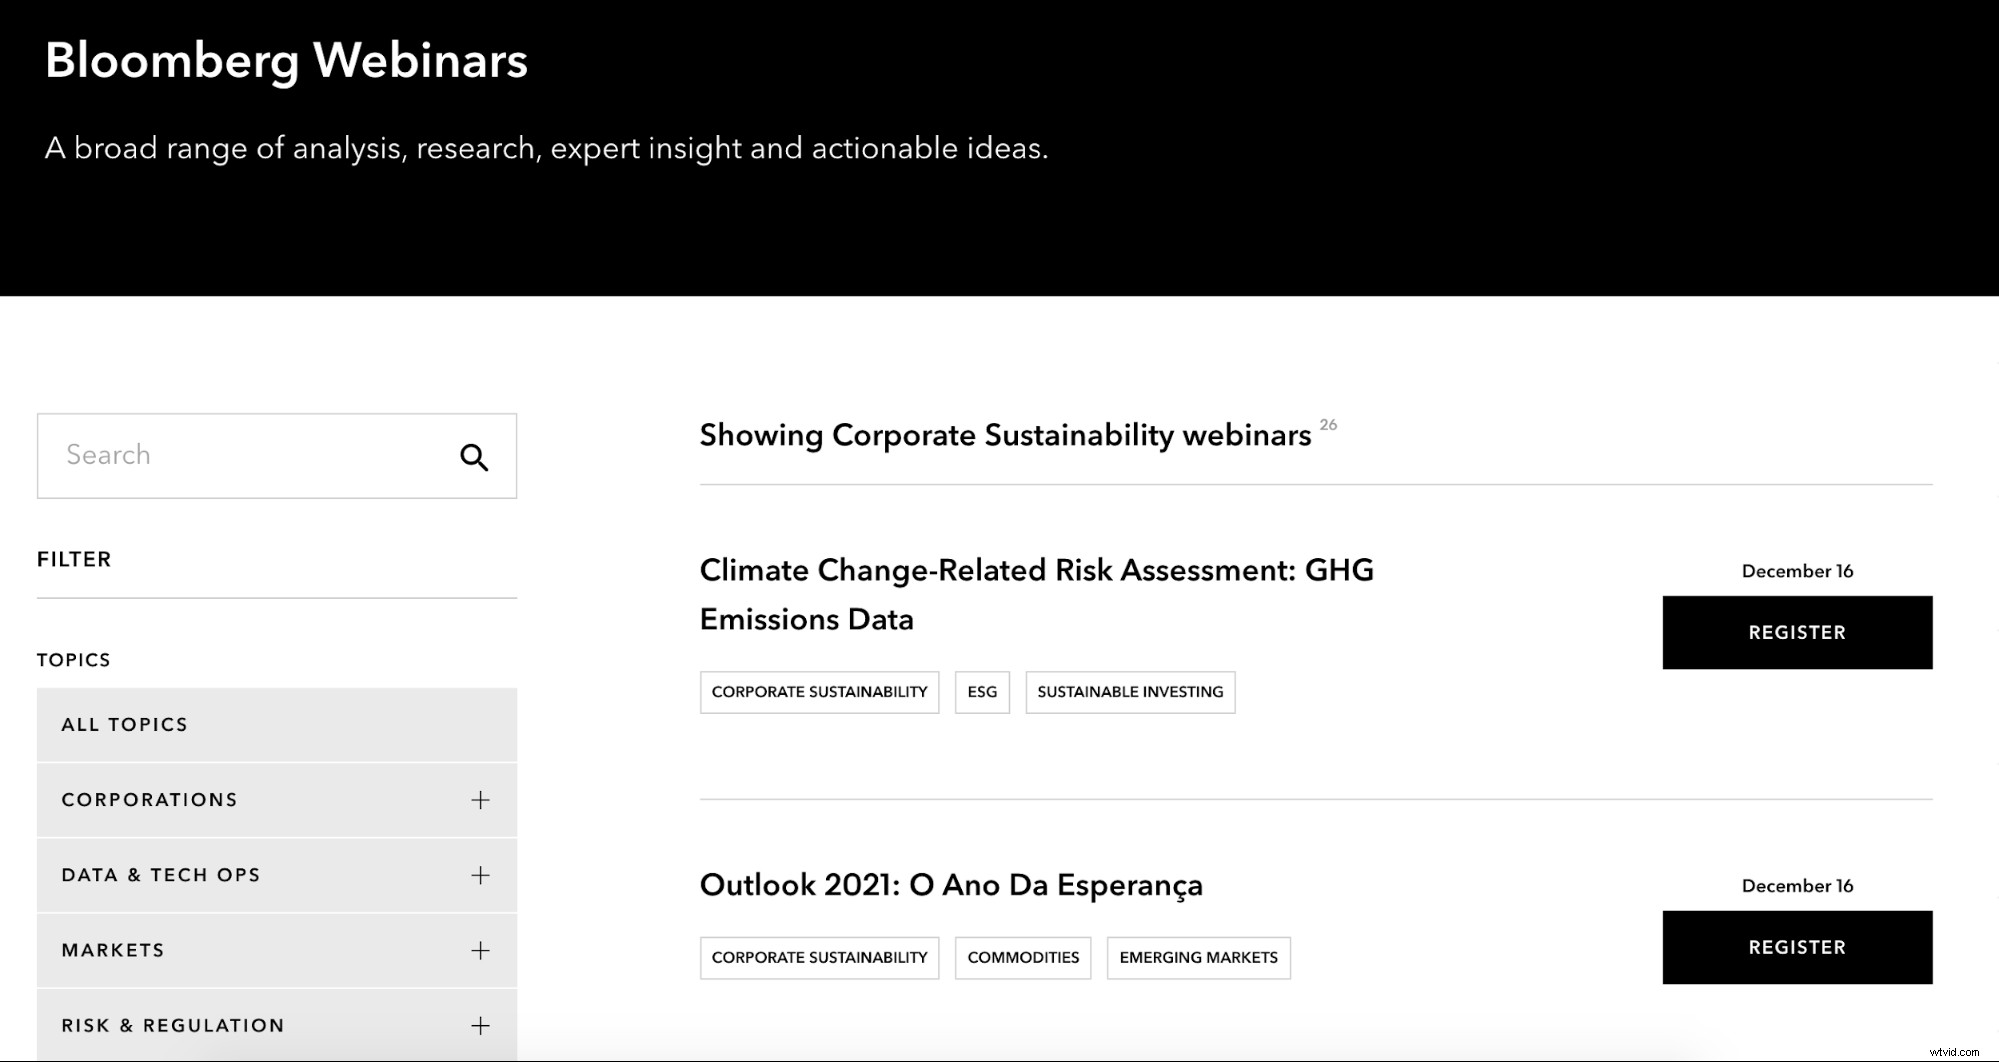Register for the Climate Change-Related Risk Assessment webinar
This screenshot has width=1999, height=1062.
(1796, 632)
